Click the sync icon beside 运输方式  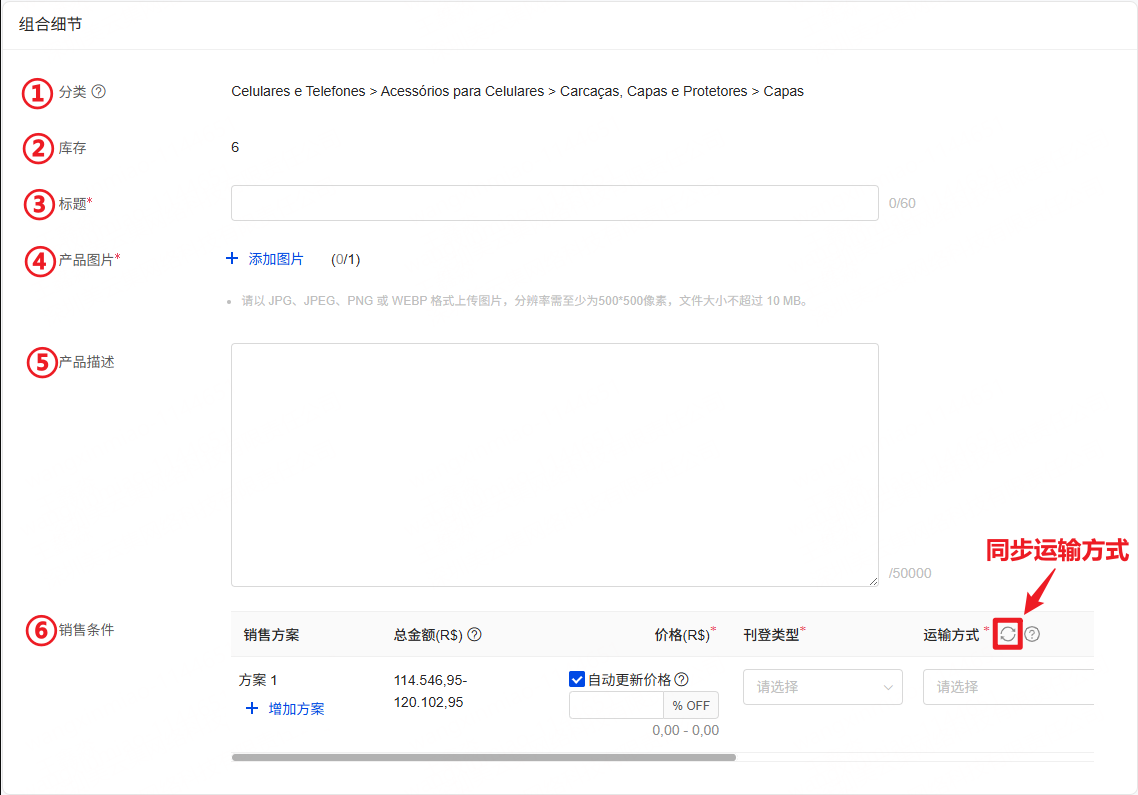click(x=1008, y=634)
